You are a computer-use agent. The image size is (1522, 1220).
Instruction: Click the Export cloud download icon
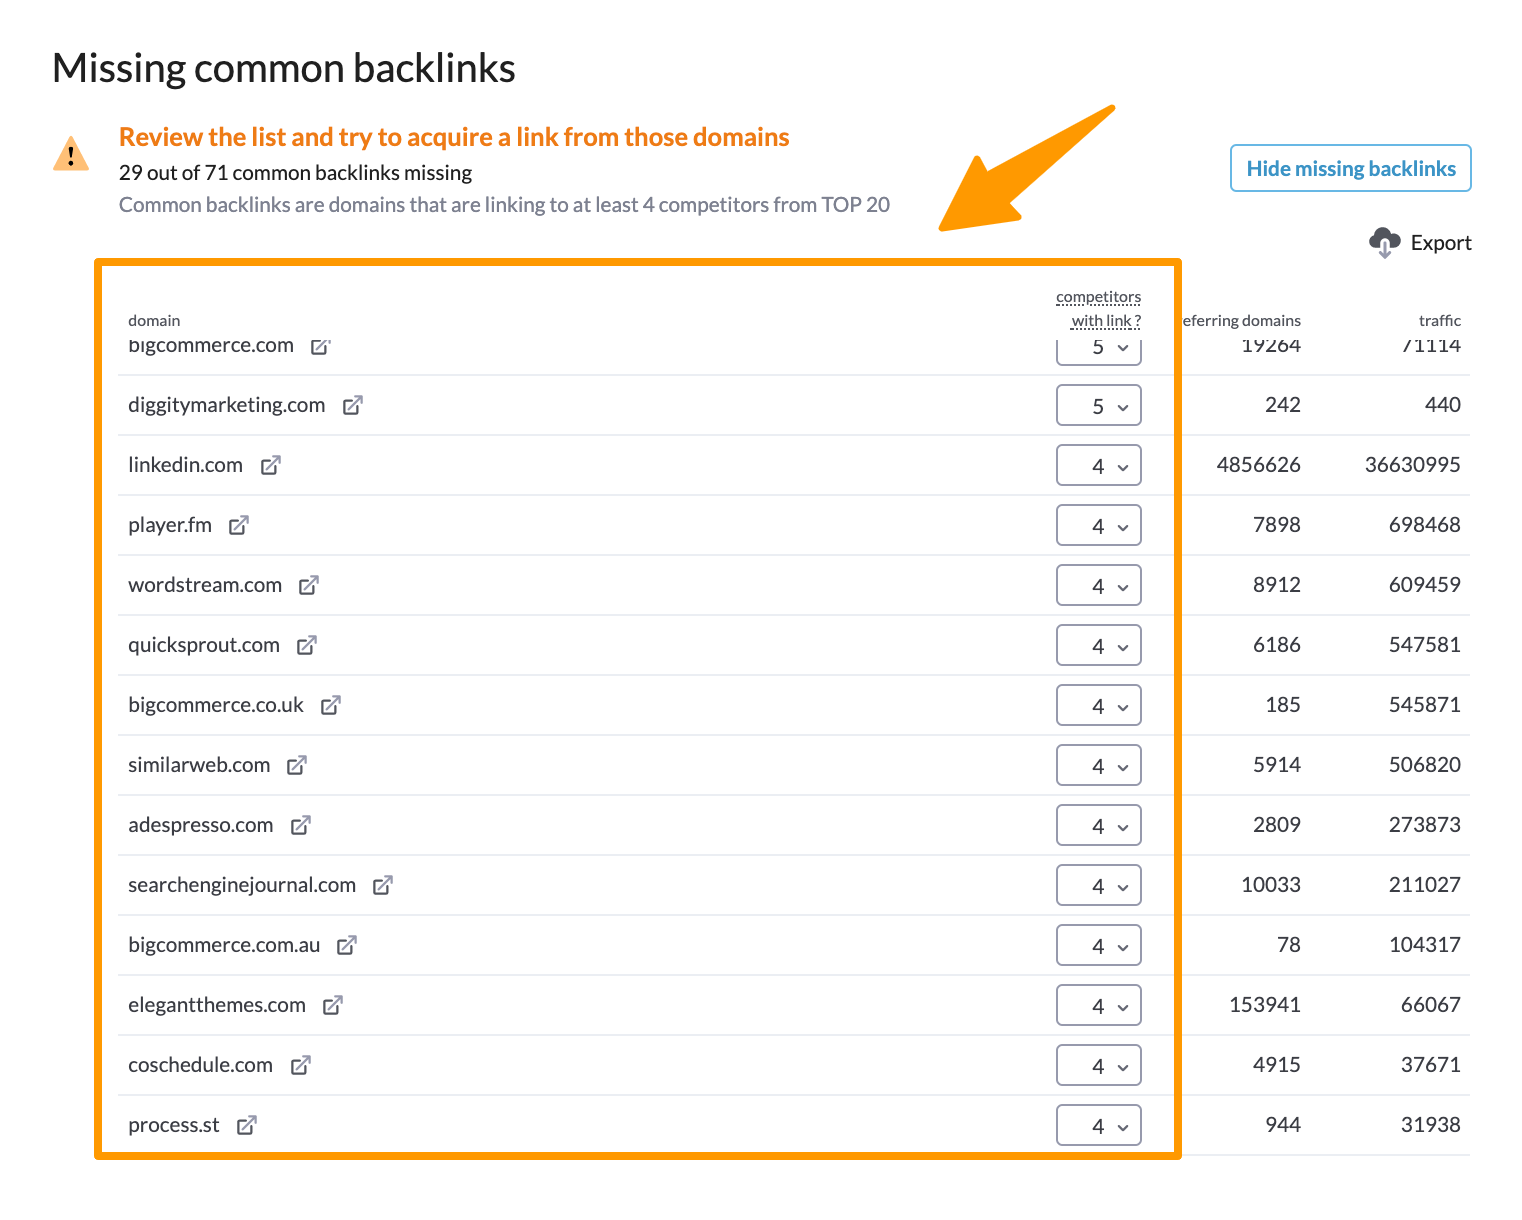[1384, 242]
